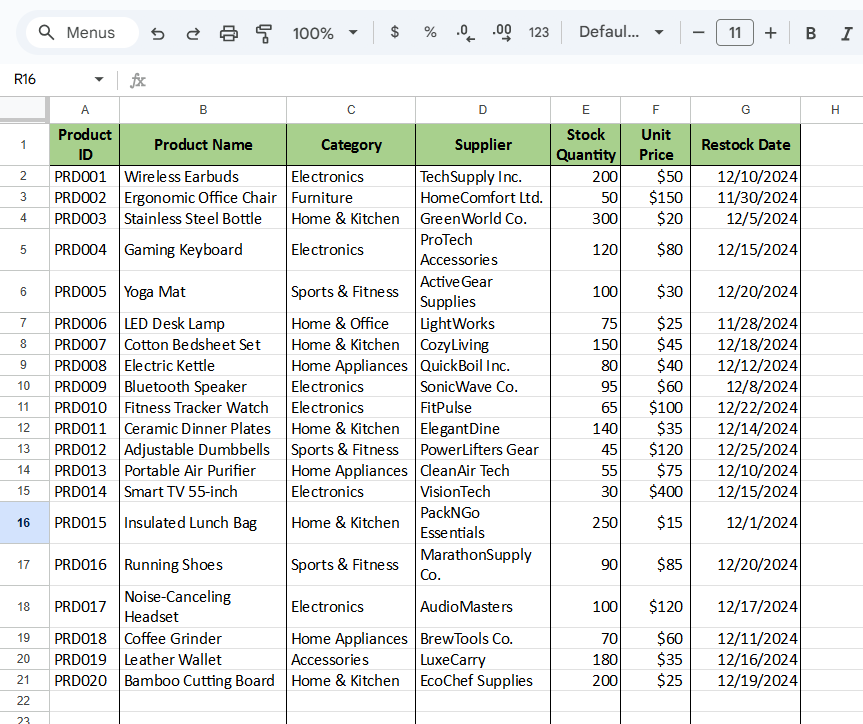Select the 11/28/2024 restock date cell
This screenshot has width=863, height=724.
tap(745, 324)
